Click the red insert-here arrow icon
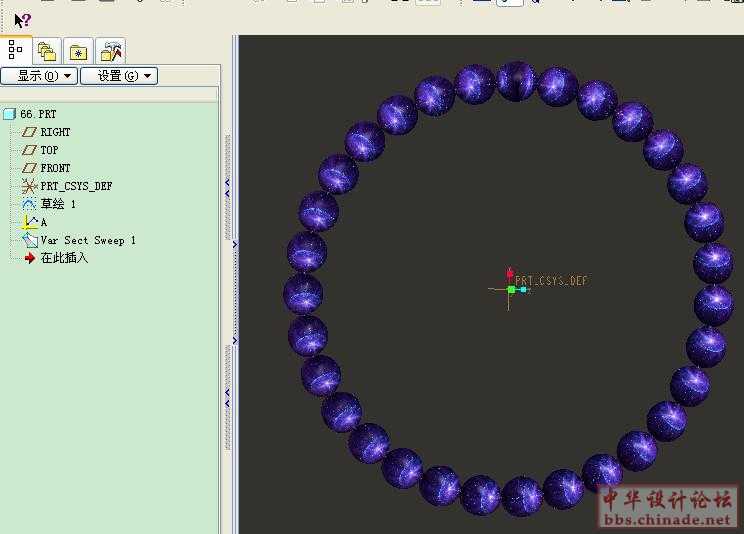Screen dimensions: 744x534 click(x=30, y=258)
